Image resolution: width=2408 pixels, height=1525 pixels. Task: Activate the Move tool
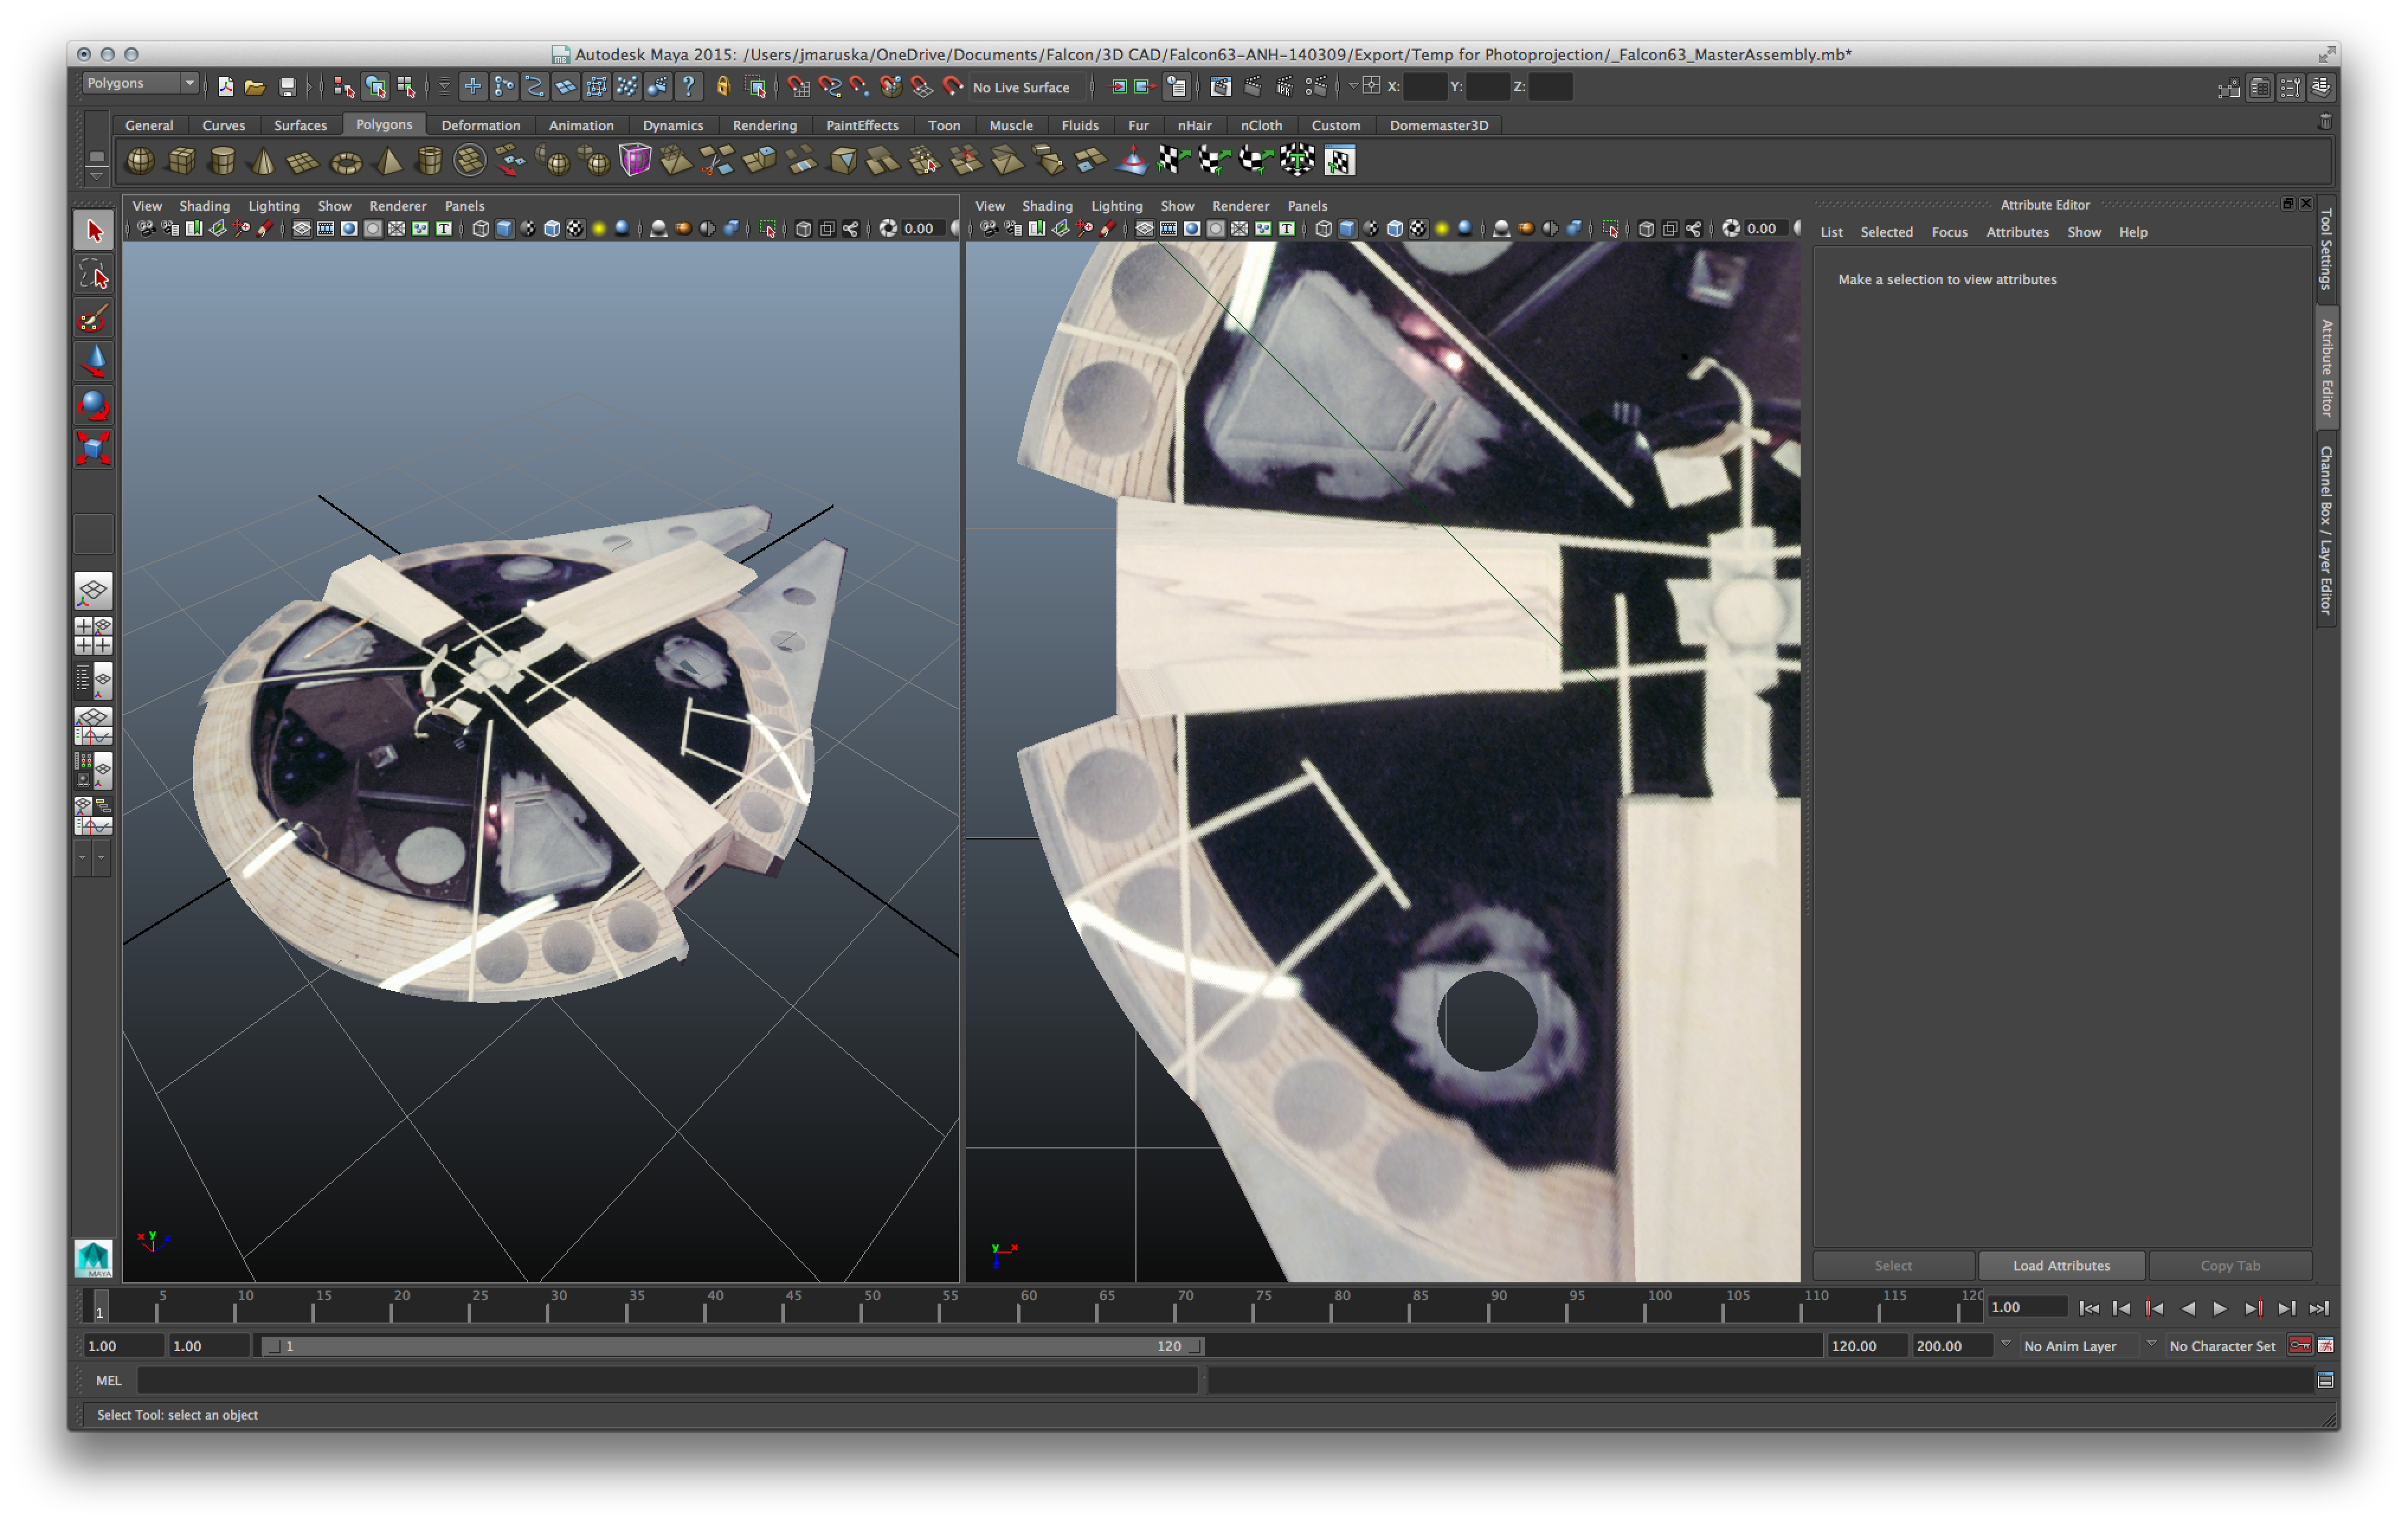click(x=94, y=362)
